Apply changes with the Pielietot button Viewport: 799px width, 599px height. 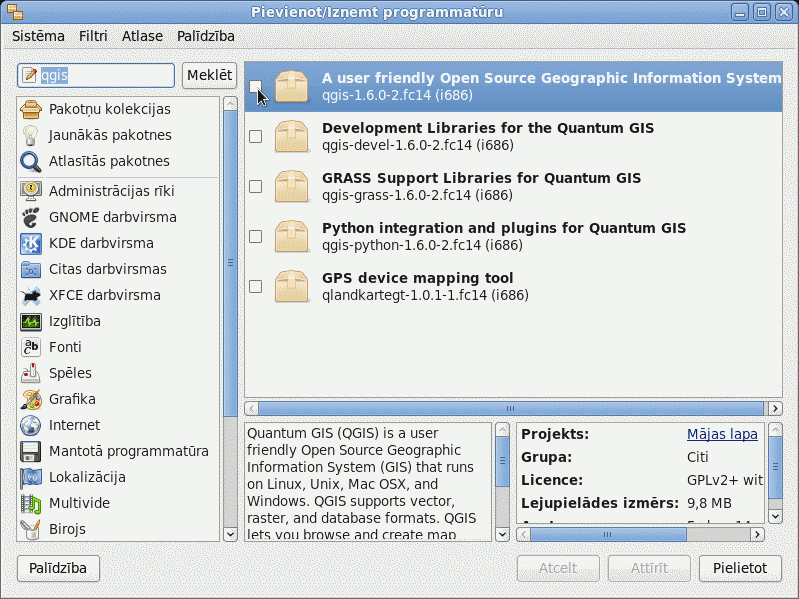click(740, 568)
